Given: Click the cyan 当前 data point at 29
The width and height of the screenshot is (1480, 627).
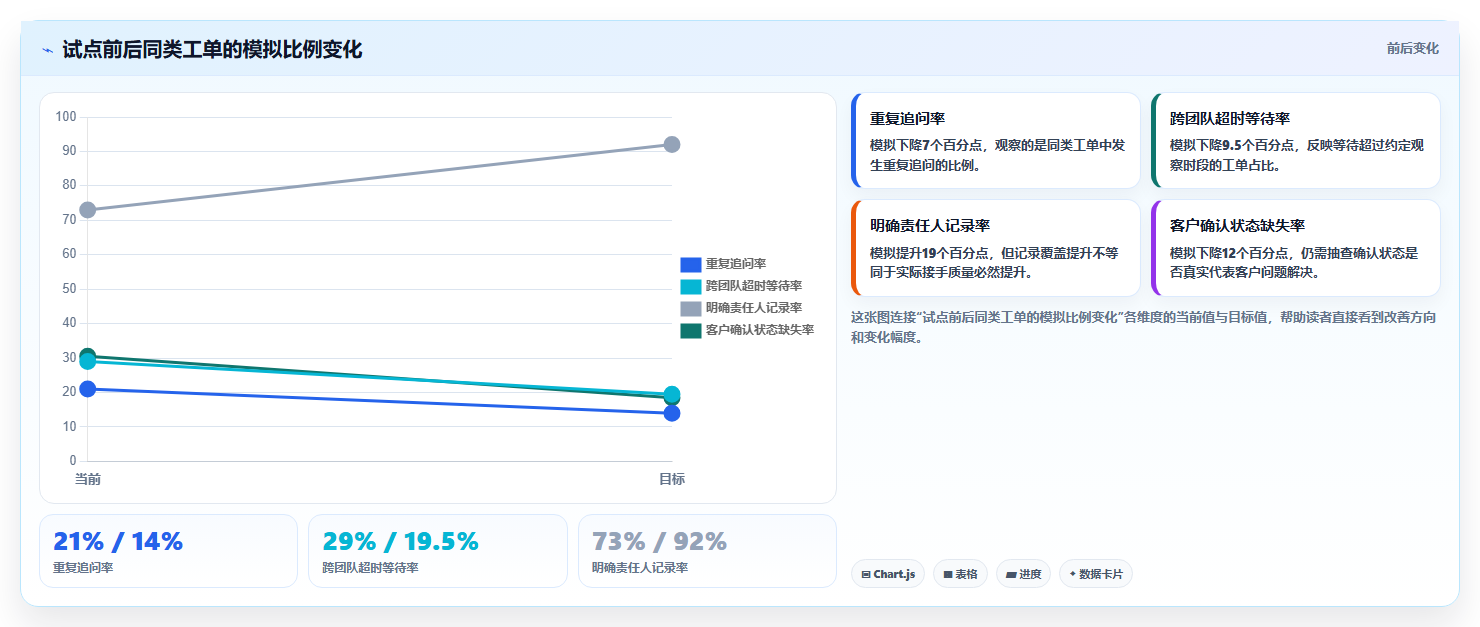Looking at the screenshot, I should [x=88, y=361].
